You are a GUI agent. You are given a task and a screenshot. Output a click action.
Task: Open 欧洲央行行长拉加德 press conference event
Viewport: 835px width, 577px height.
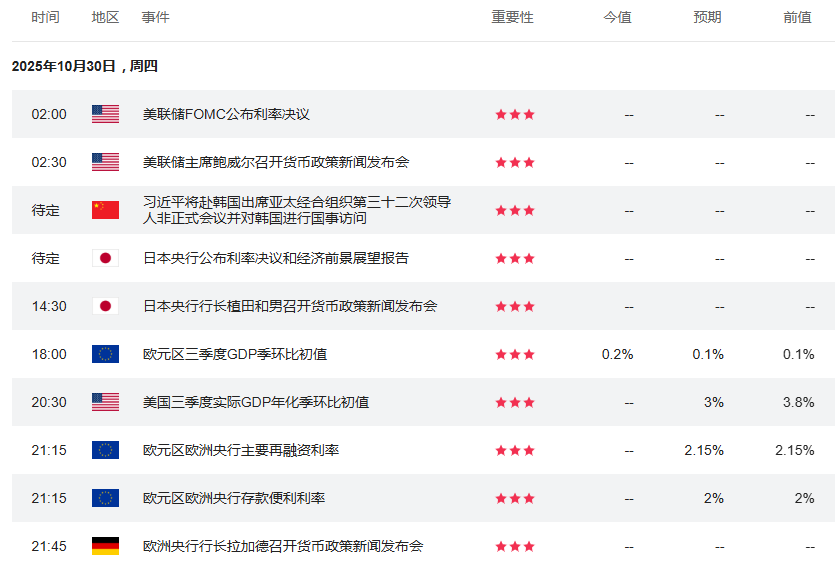[x=283, y=546]
